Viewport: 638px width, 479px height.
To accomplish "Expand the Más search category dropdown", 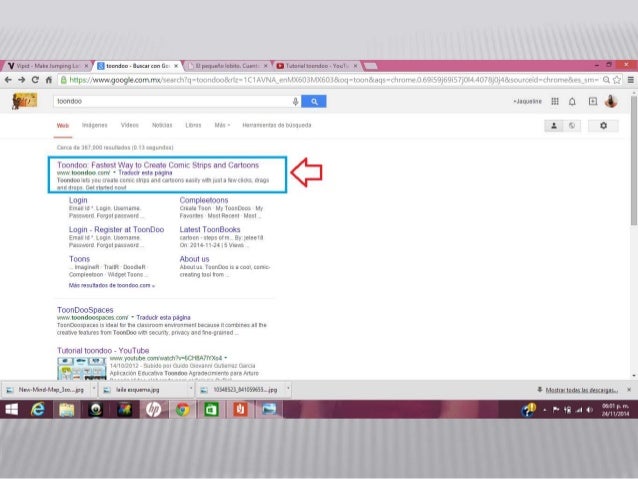I will [x=222, y=125].
